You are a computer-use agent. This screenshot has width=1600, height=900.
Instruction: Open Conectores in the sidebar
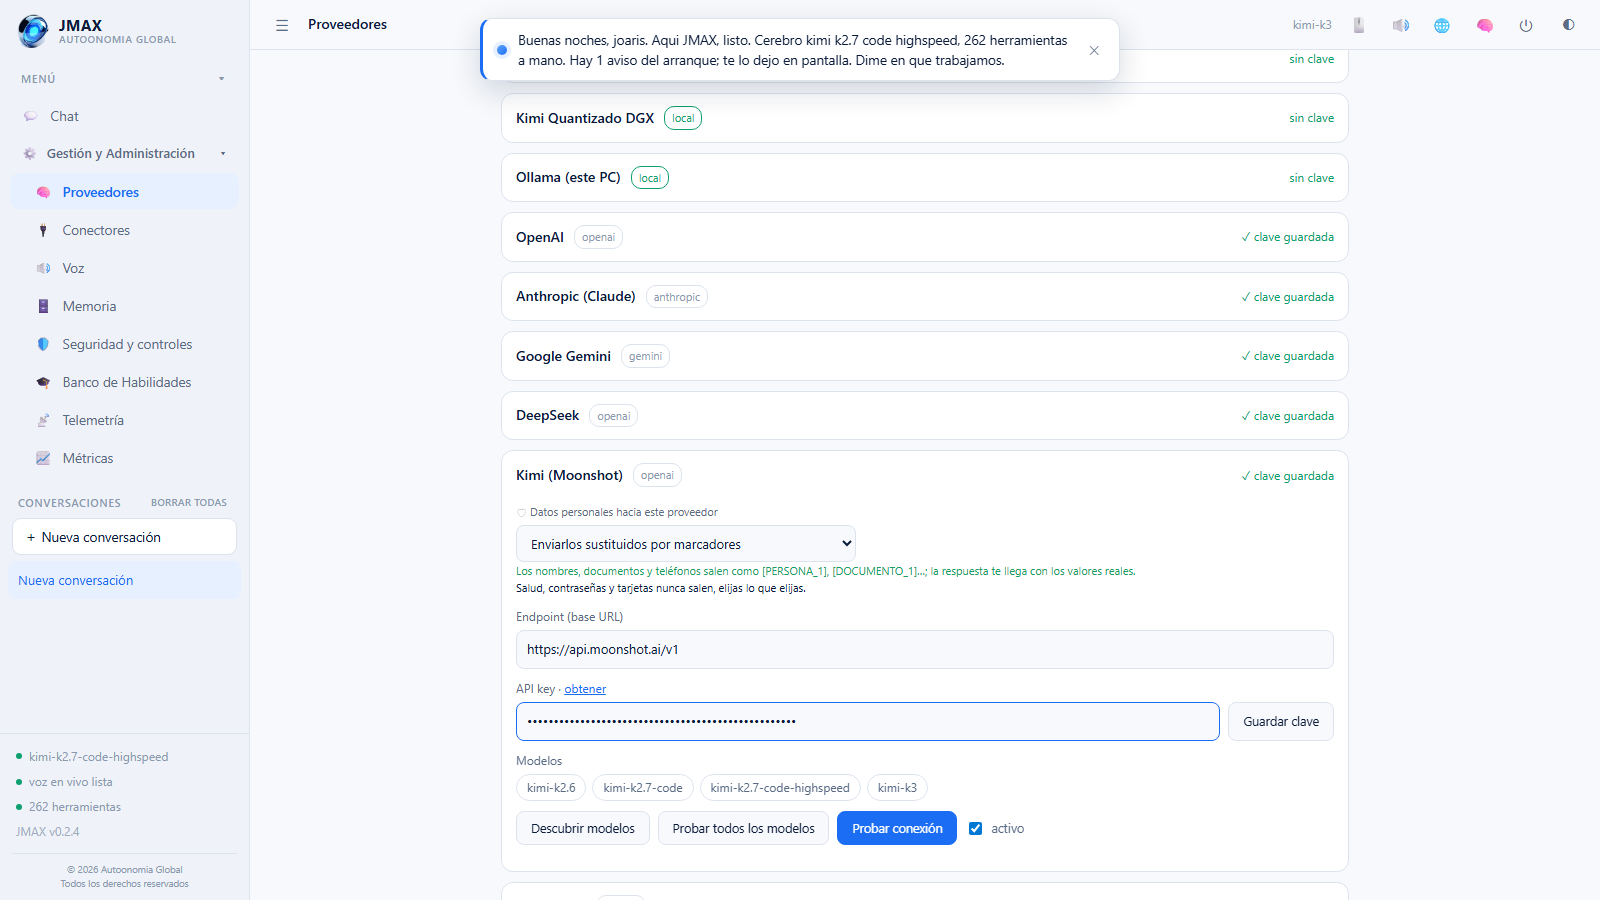(x=124, y=230)
